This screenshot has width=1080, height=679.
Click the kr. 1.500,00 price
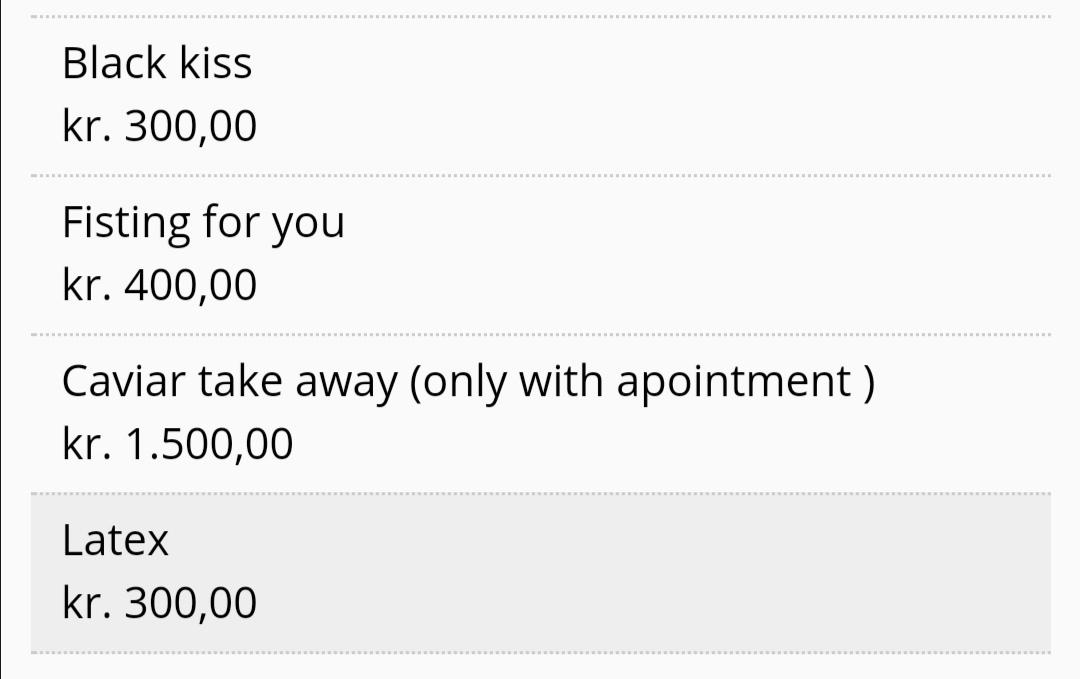(177, 444)
